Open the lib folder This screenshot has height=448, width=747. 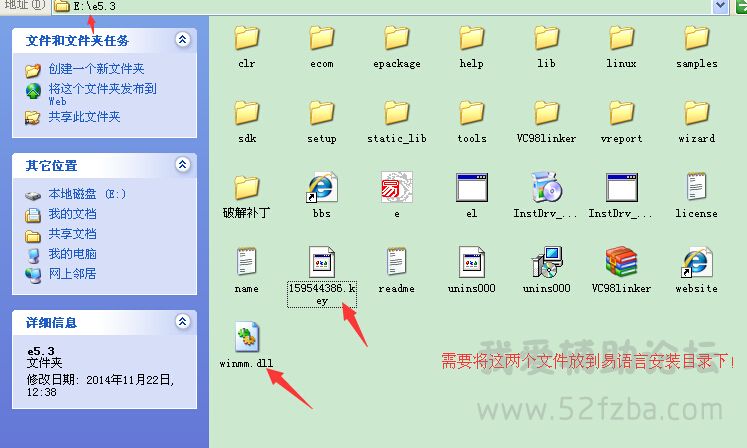(x=546, y=38)
